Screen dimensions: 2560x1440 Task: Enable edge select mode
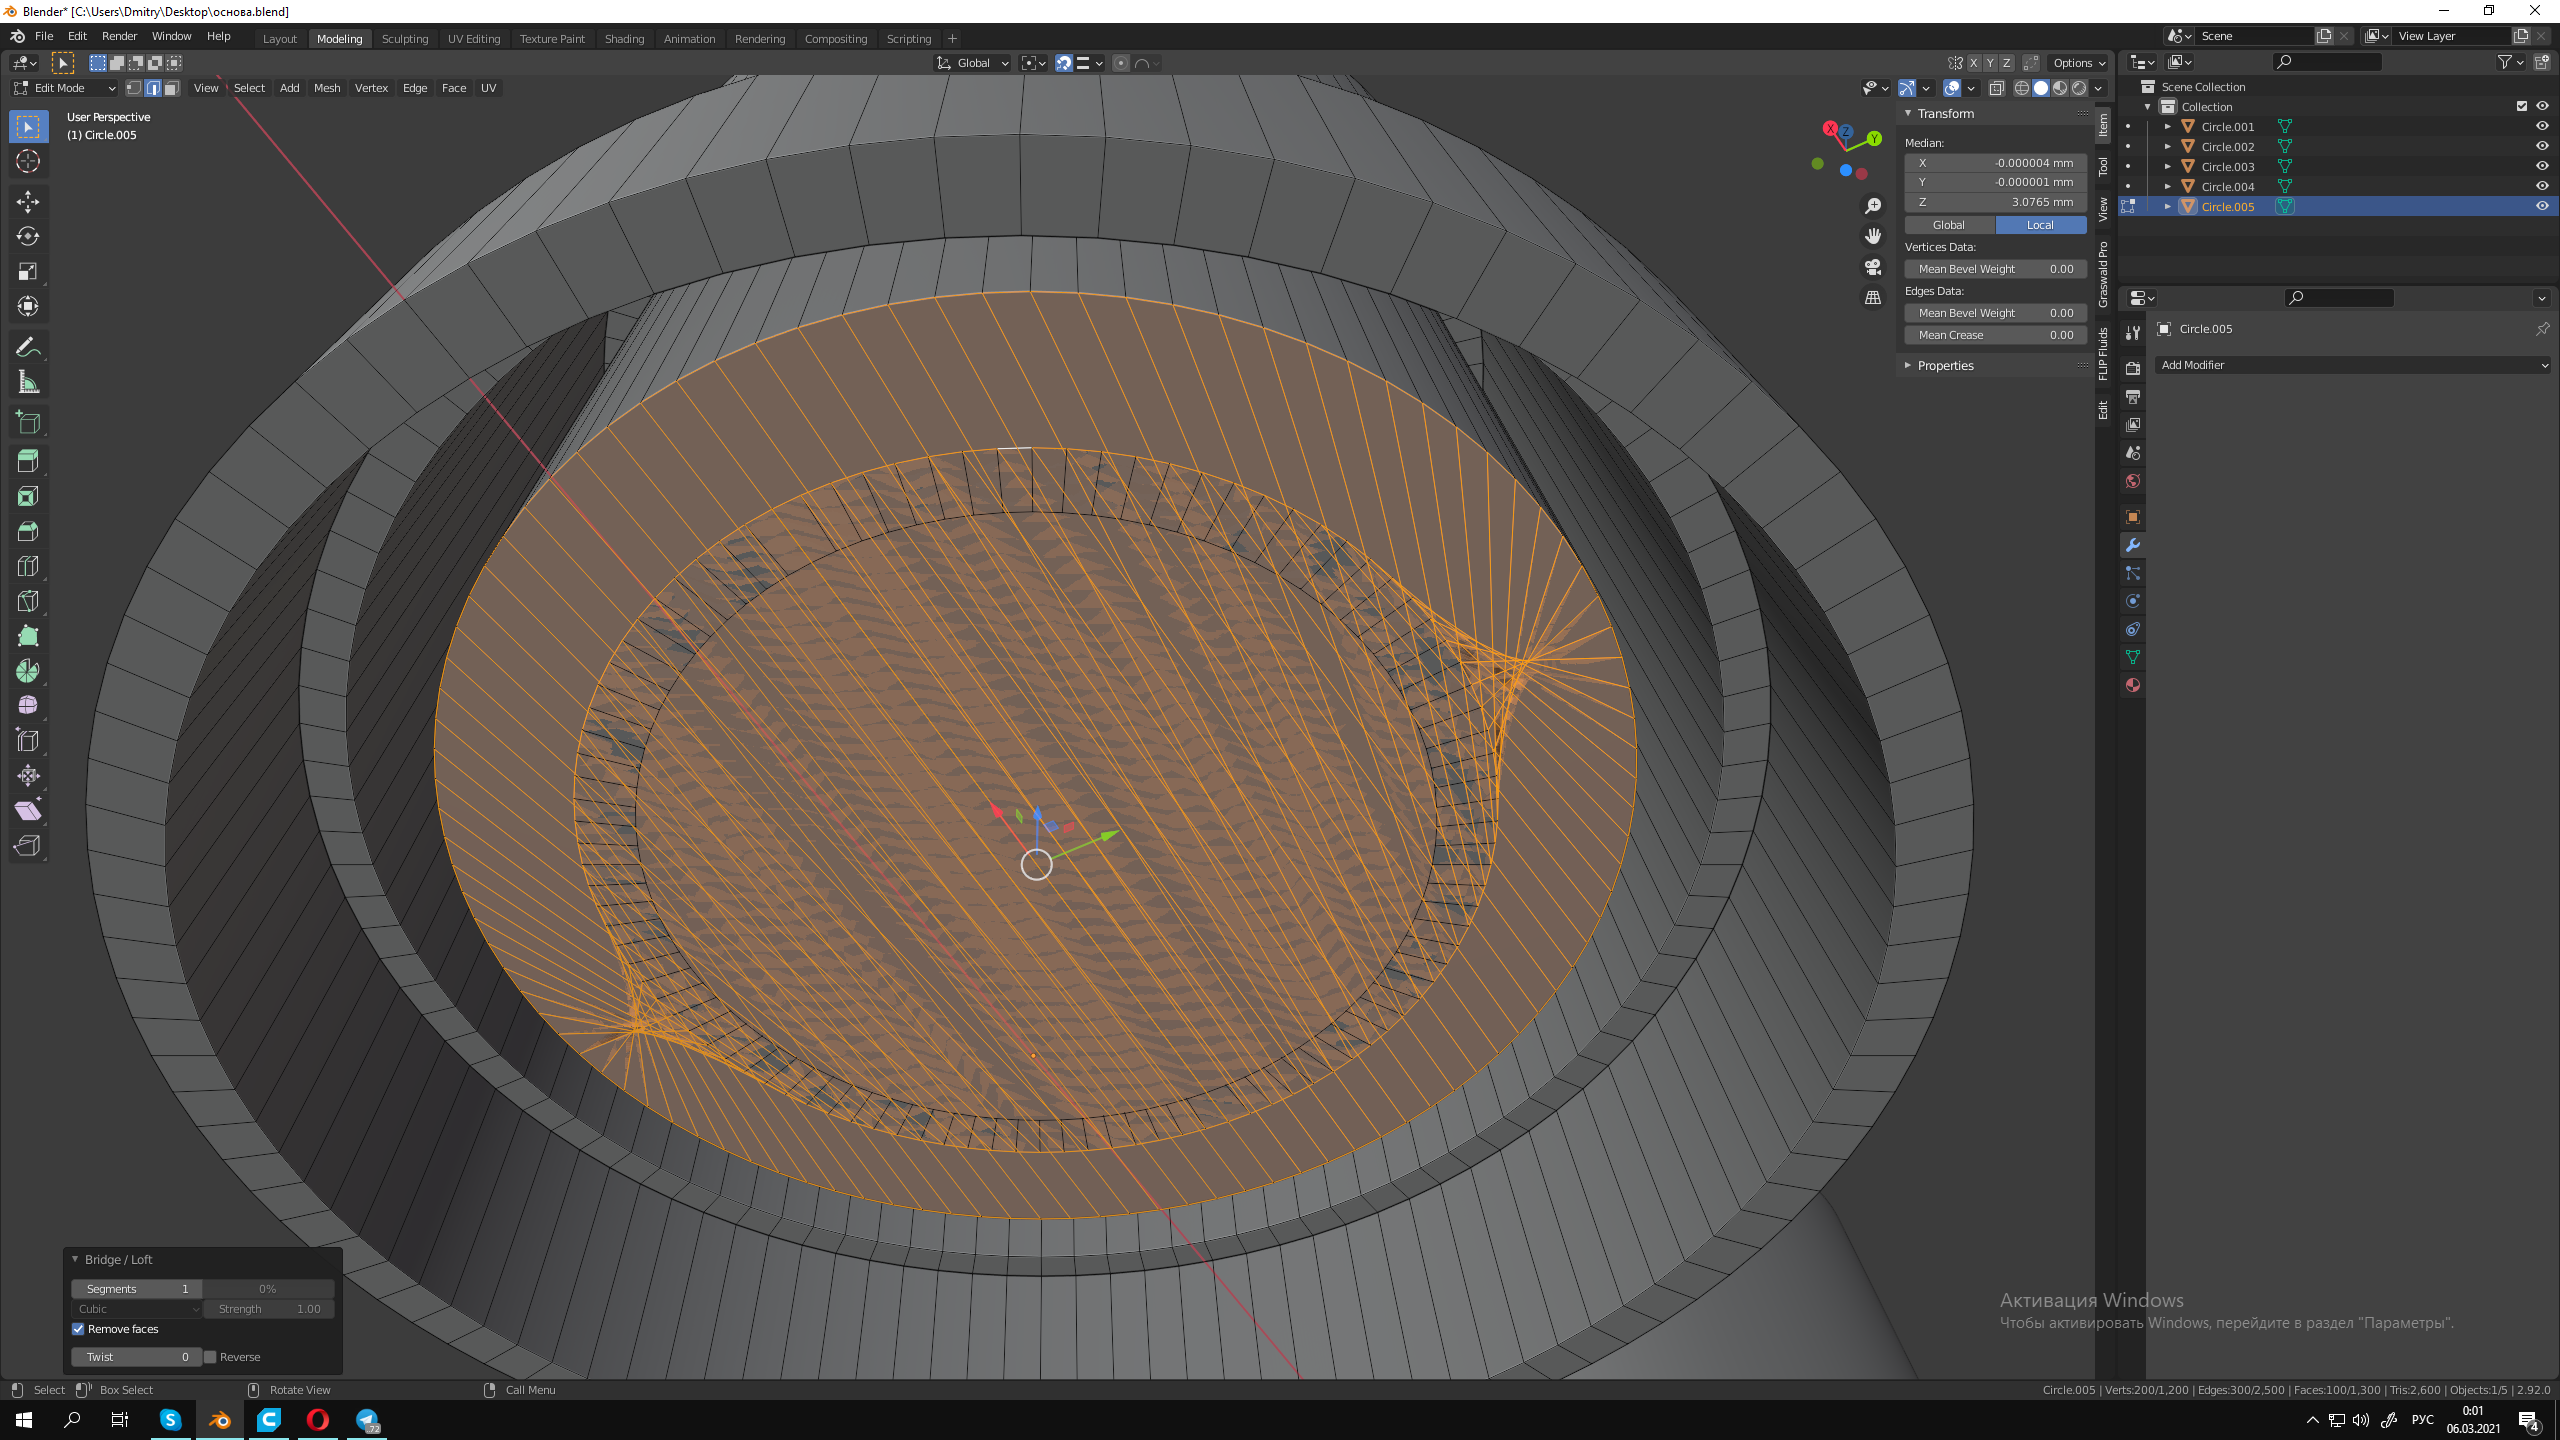point(153,88)
